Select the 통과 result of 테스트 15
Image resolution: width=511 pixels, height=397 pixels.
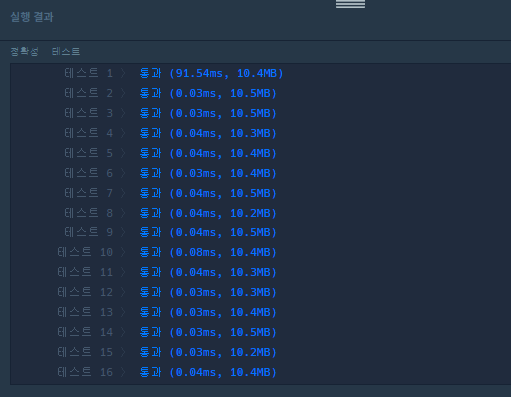tap(208, 352)
